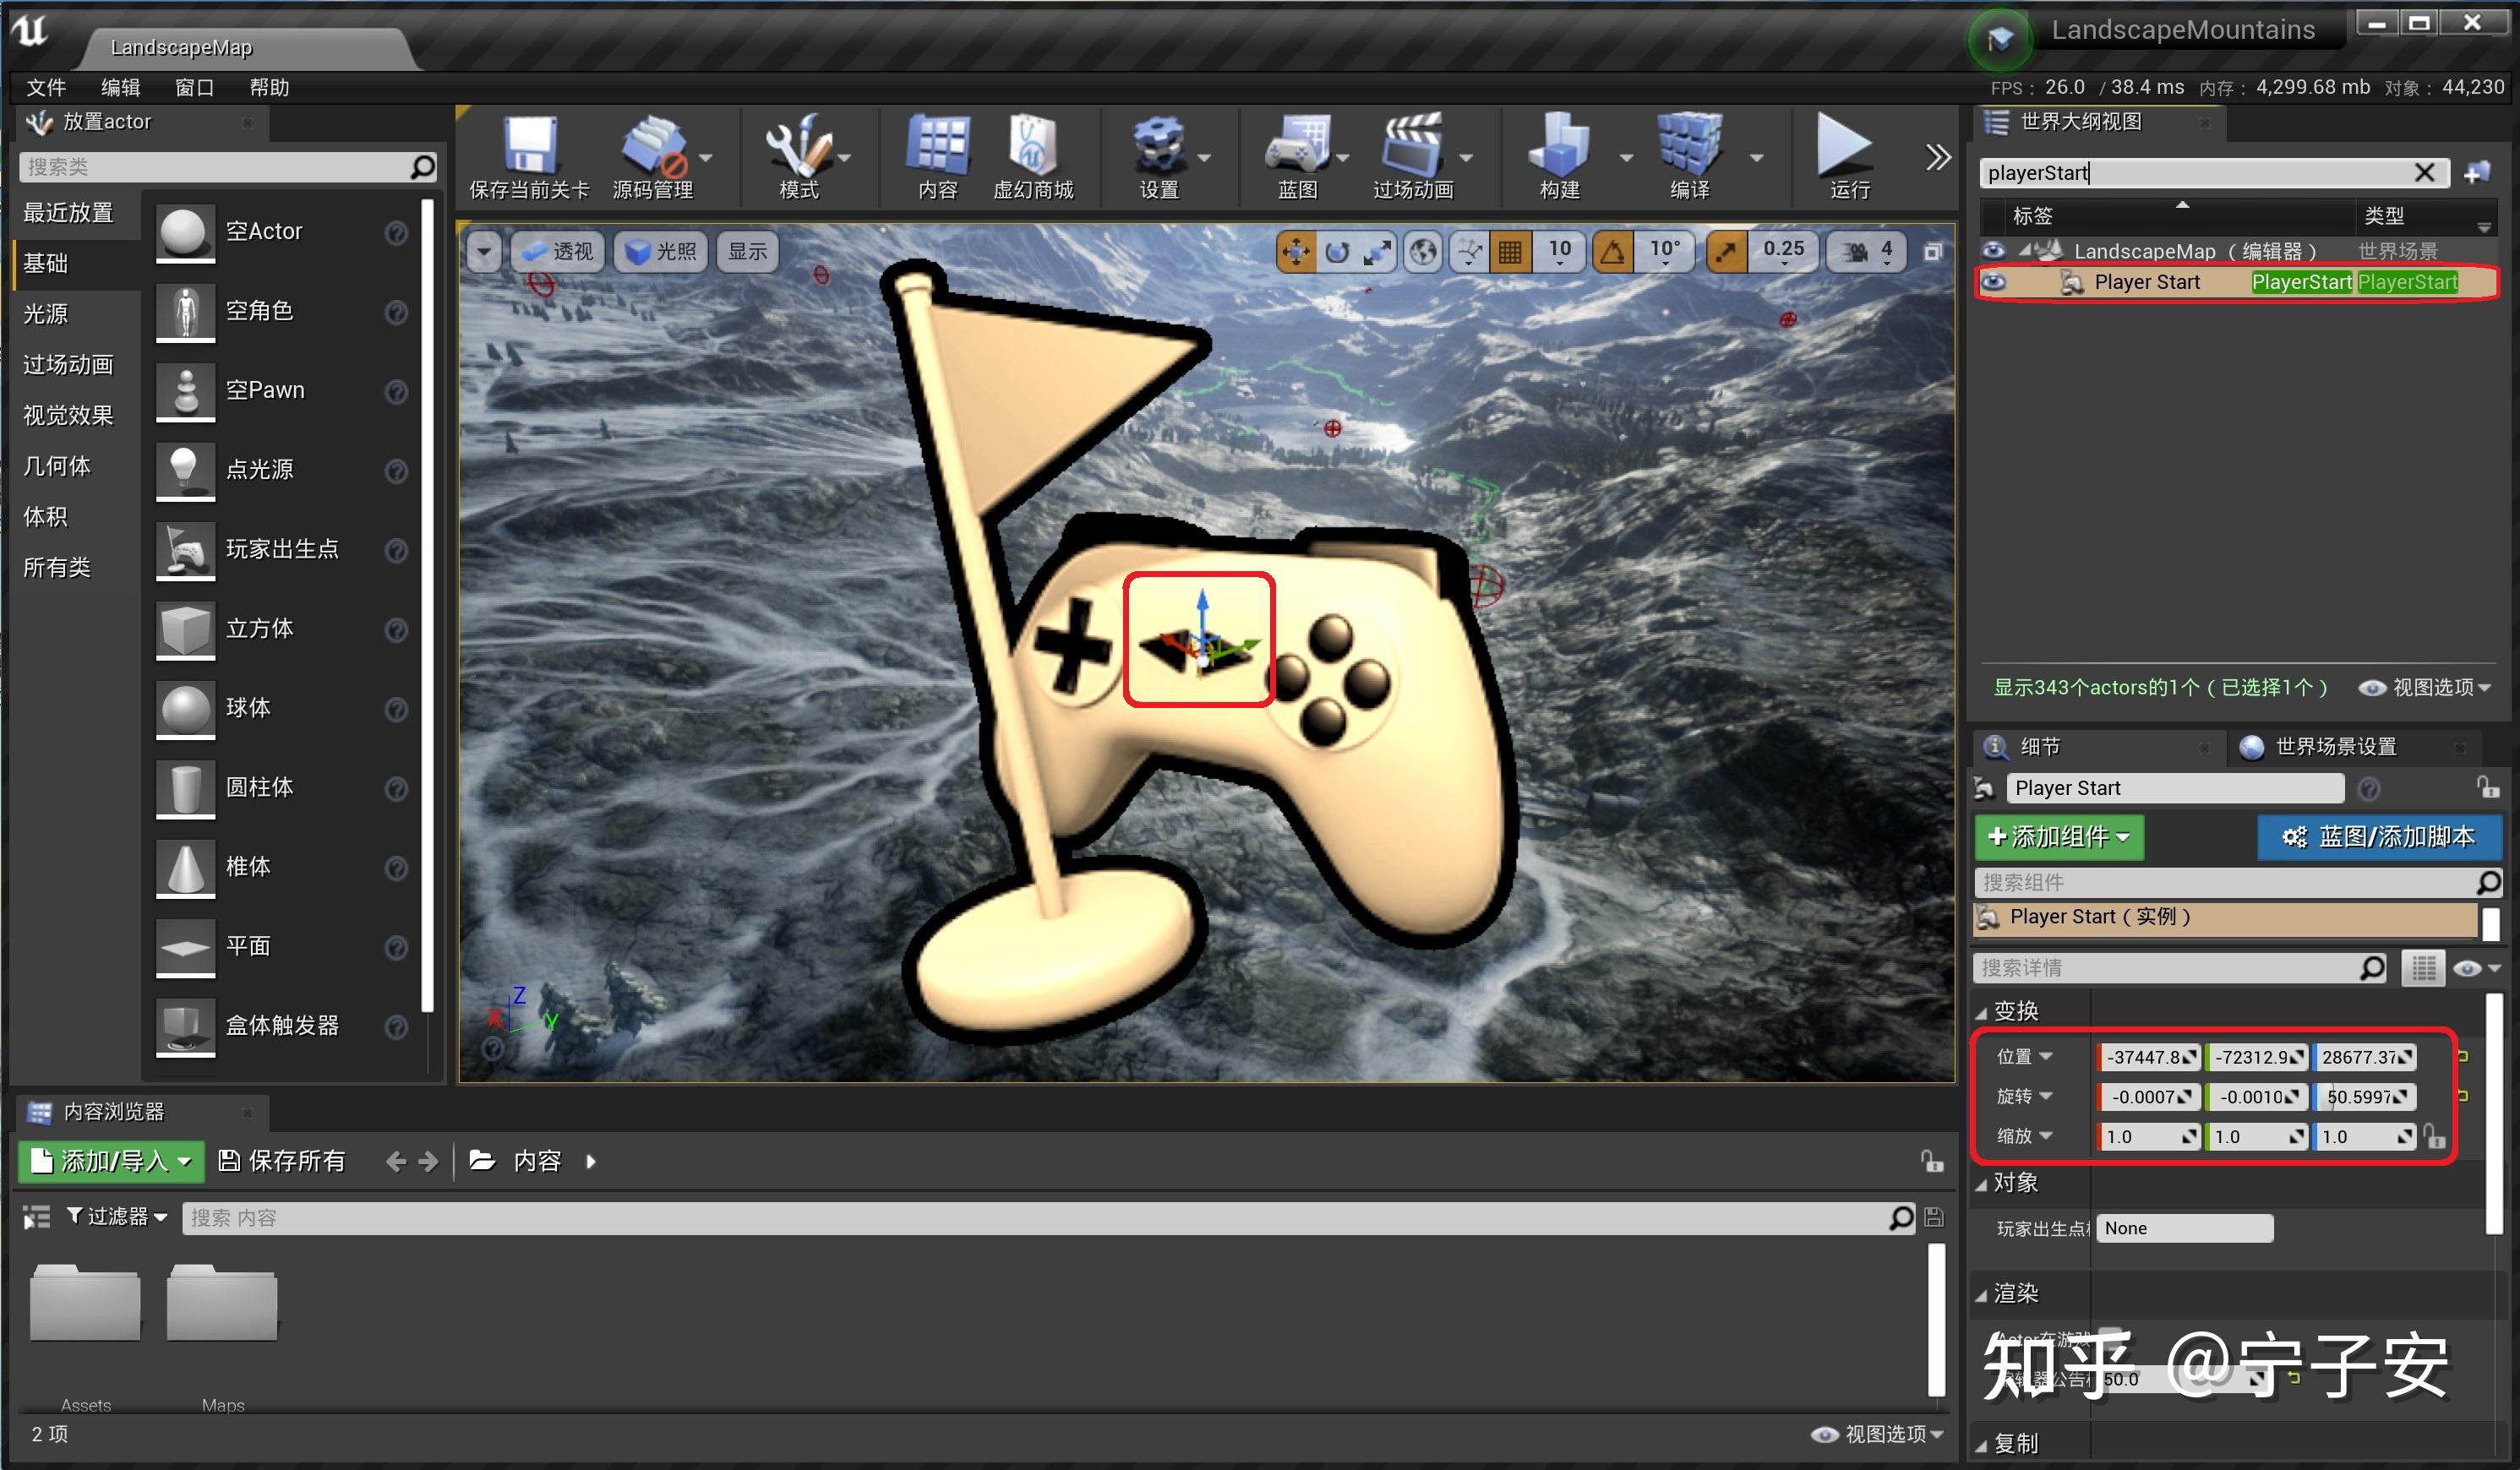Open grid snap value 10 dropdown
This screenshot has height=1470, width=2520.
click(x=1560, y=252)
